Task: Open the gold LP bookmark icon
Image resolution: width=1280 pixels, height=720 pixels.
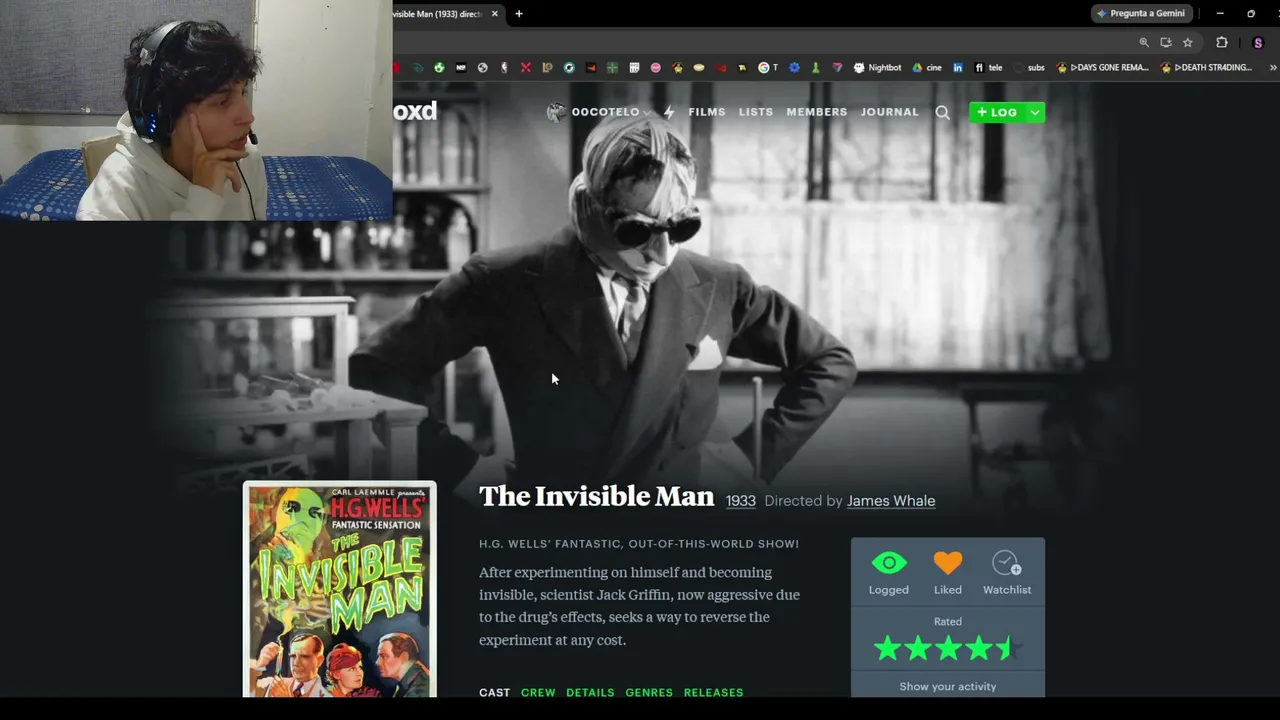Action: pyautogui.click(x=547, y=68)
